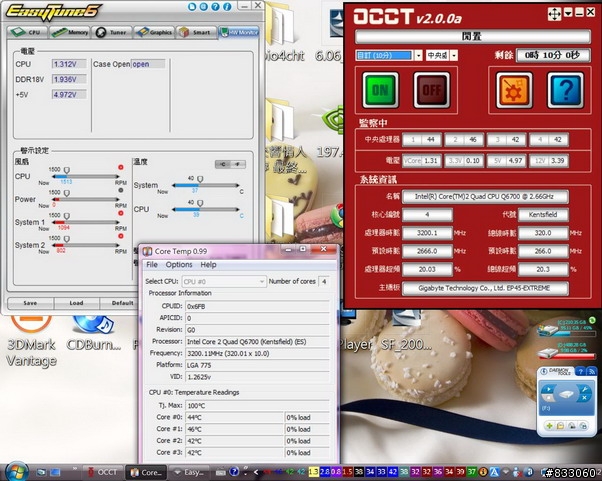The height and width of the screenshot is (481, 602).
Task: Click the OCCT taskbar button
Action: pyautogui.click(x=104, y=472)
